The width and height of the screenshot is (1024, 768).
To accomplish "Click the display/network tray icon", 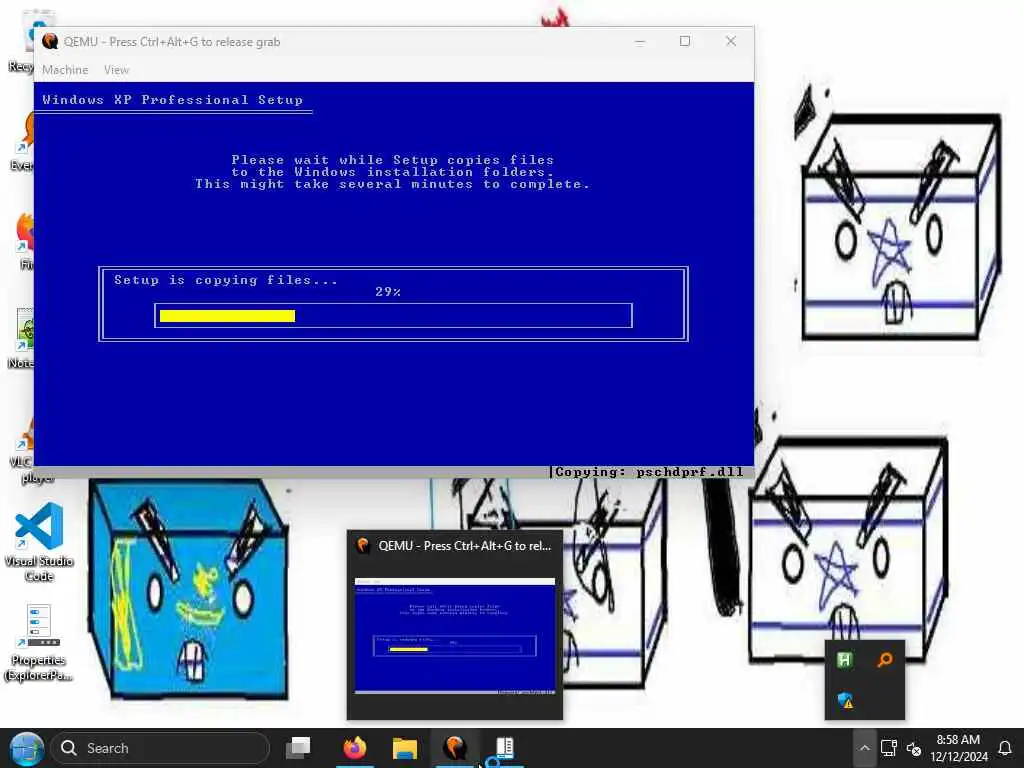I will pyautogui.click(x=888, y=748).
